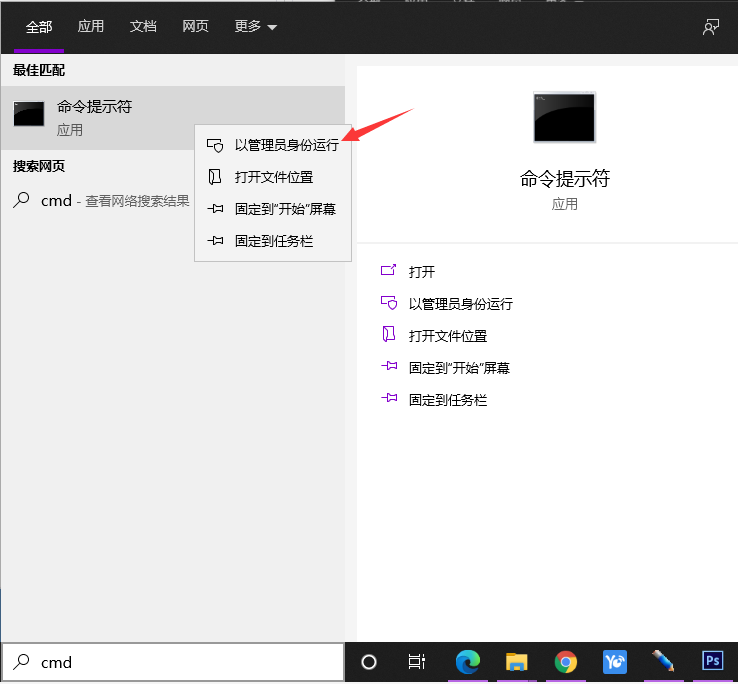Screen dimensions: 738x684
Task: Select 打开文件位置 from the context menu
Action: [x=273, y=177]
